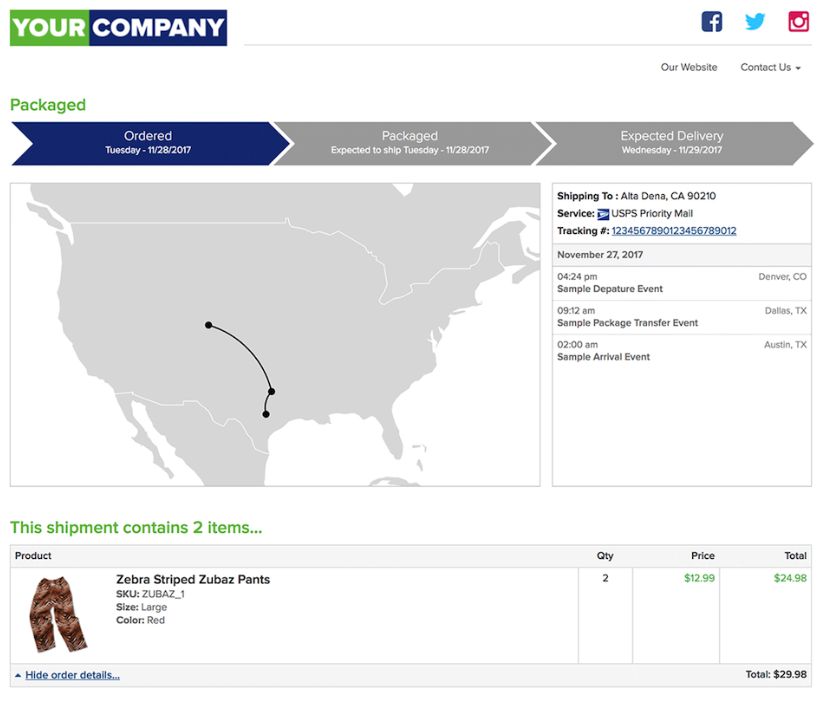
Task: Click the YOUR COMPANY logo
Action: 118,28
